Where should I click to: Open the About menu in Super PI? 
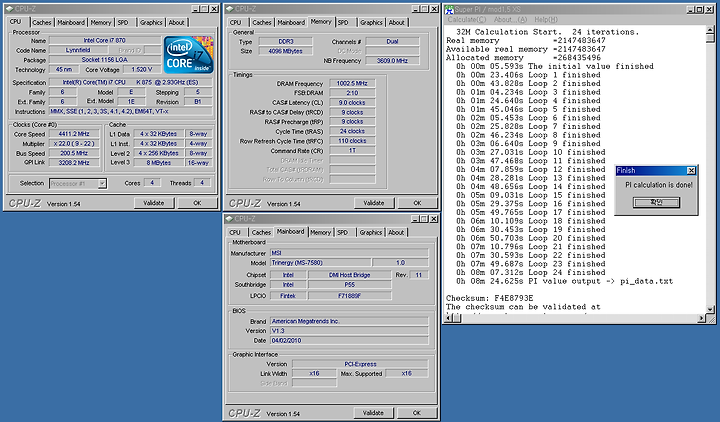510,20
